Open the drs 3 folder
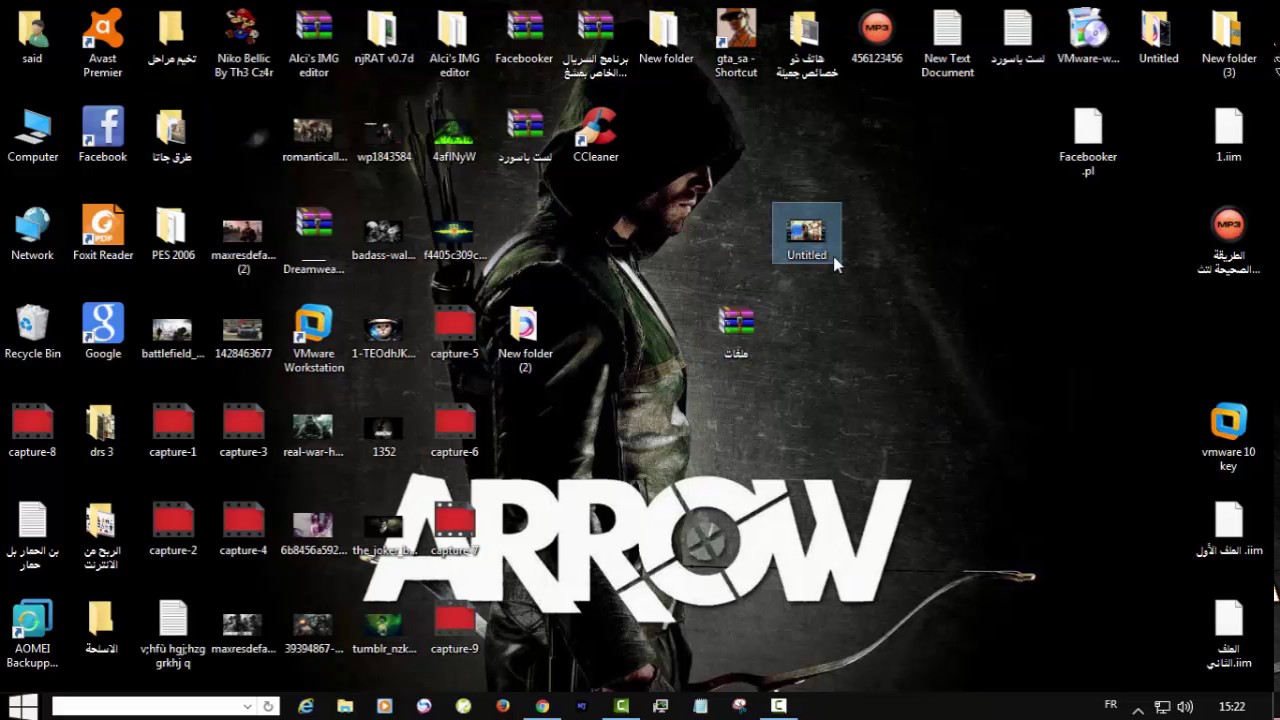The width and height of the screenshot is (1280, 720). pos(102,431)
